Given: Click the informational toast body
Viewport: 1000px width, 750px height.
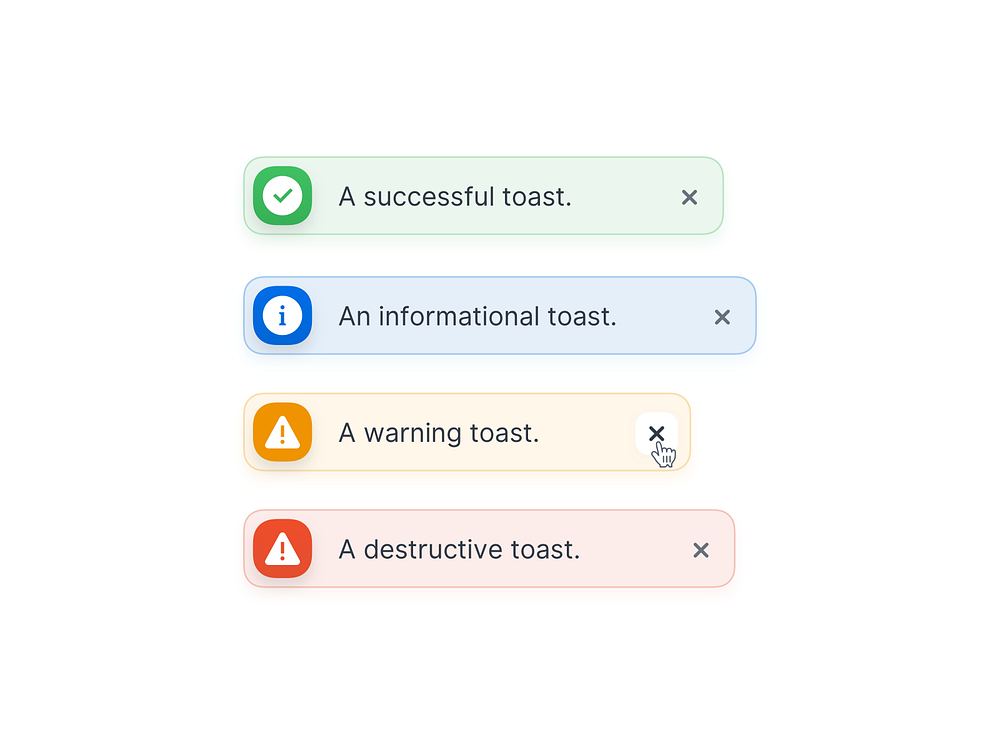Looking at the screenshot, I should [500, 316].
